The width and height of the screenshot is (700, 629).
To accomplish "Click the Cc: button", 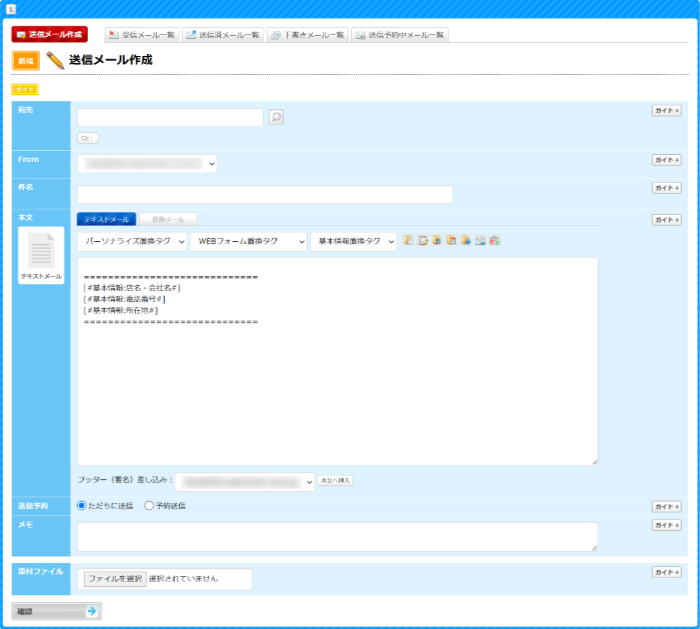I will click(88, 138).
